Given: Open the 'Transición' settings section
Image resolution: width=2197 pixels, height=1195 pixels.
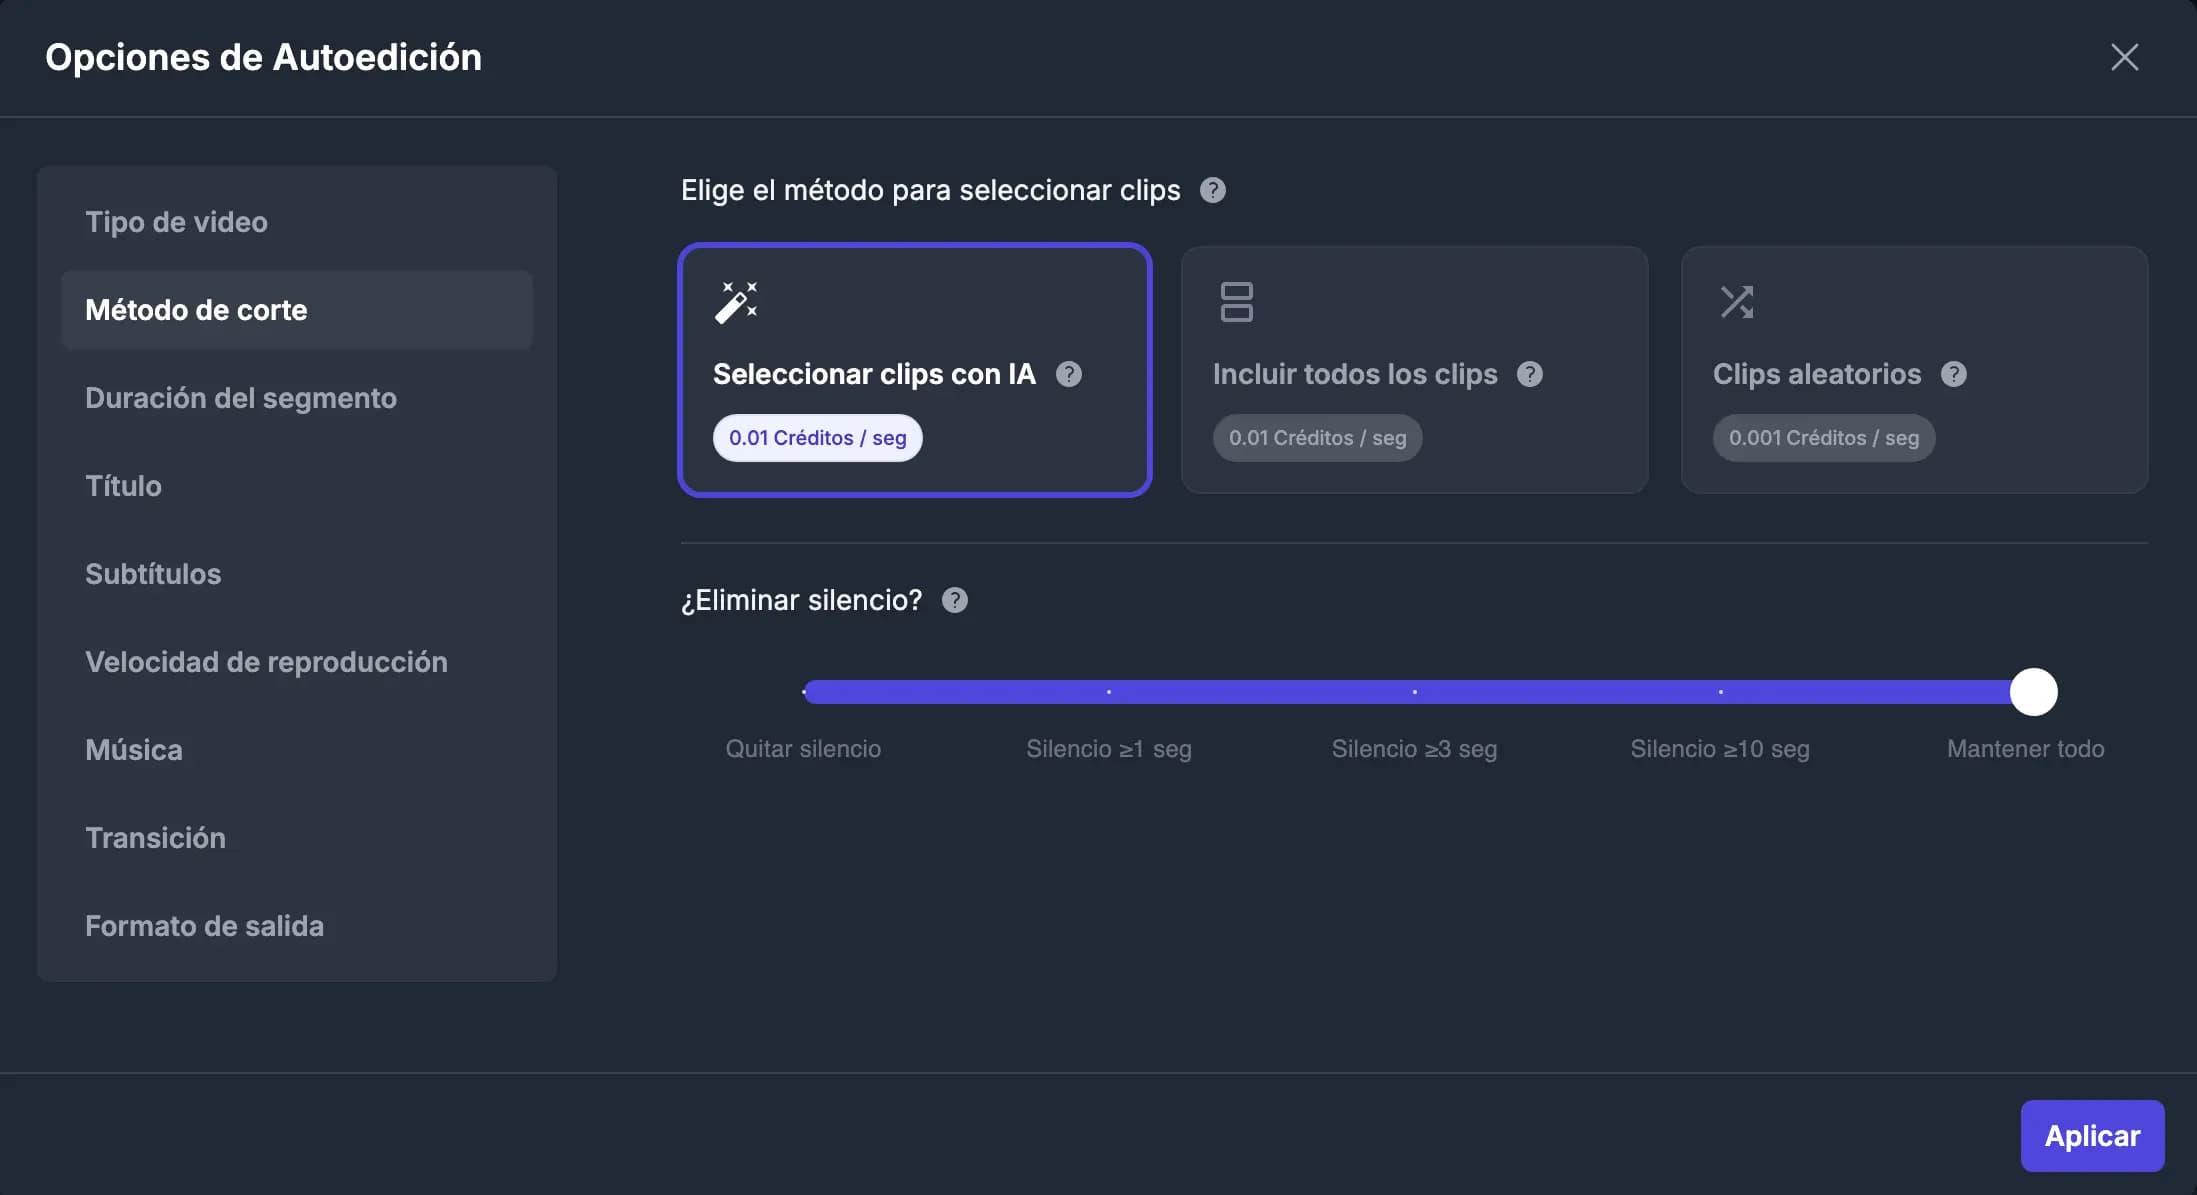Looking at the screenshot, I should click(156, 838).
